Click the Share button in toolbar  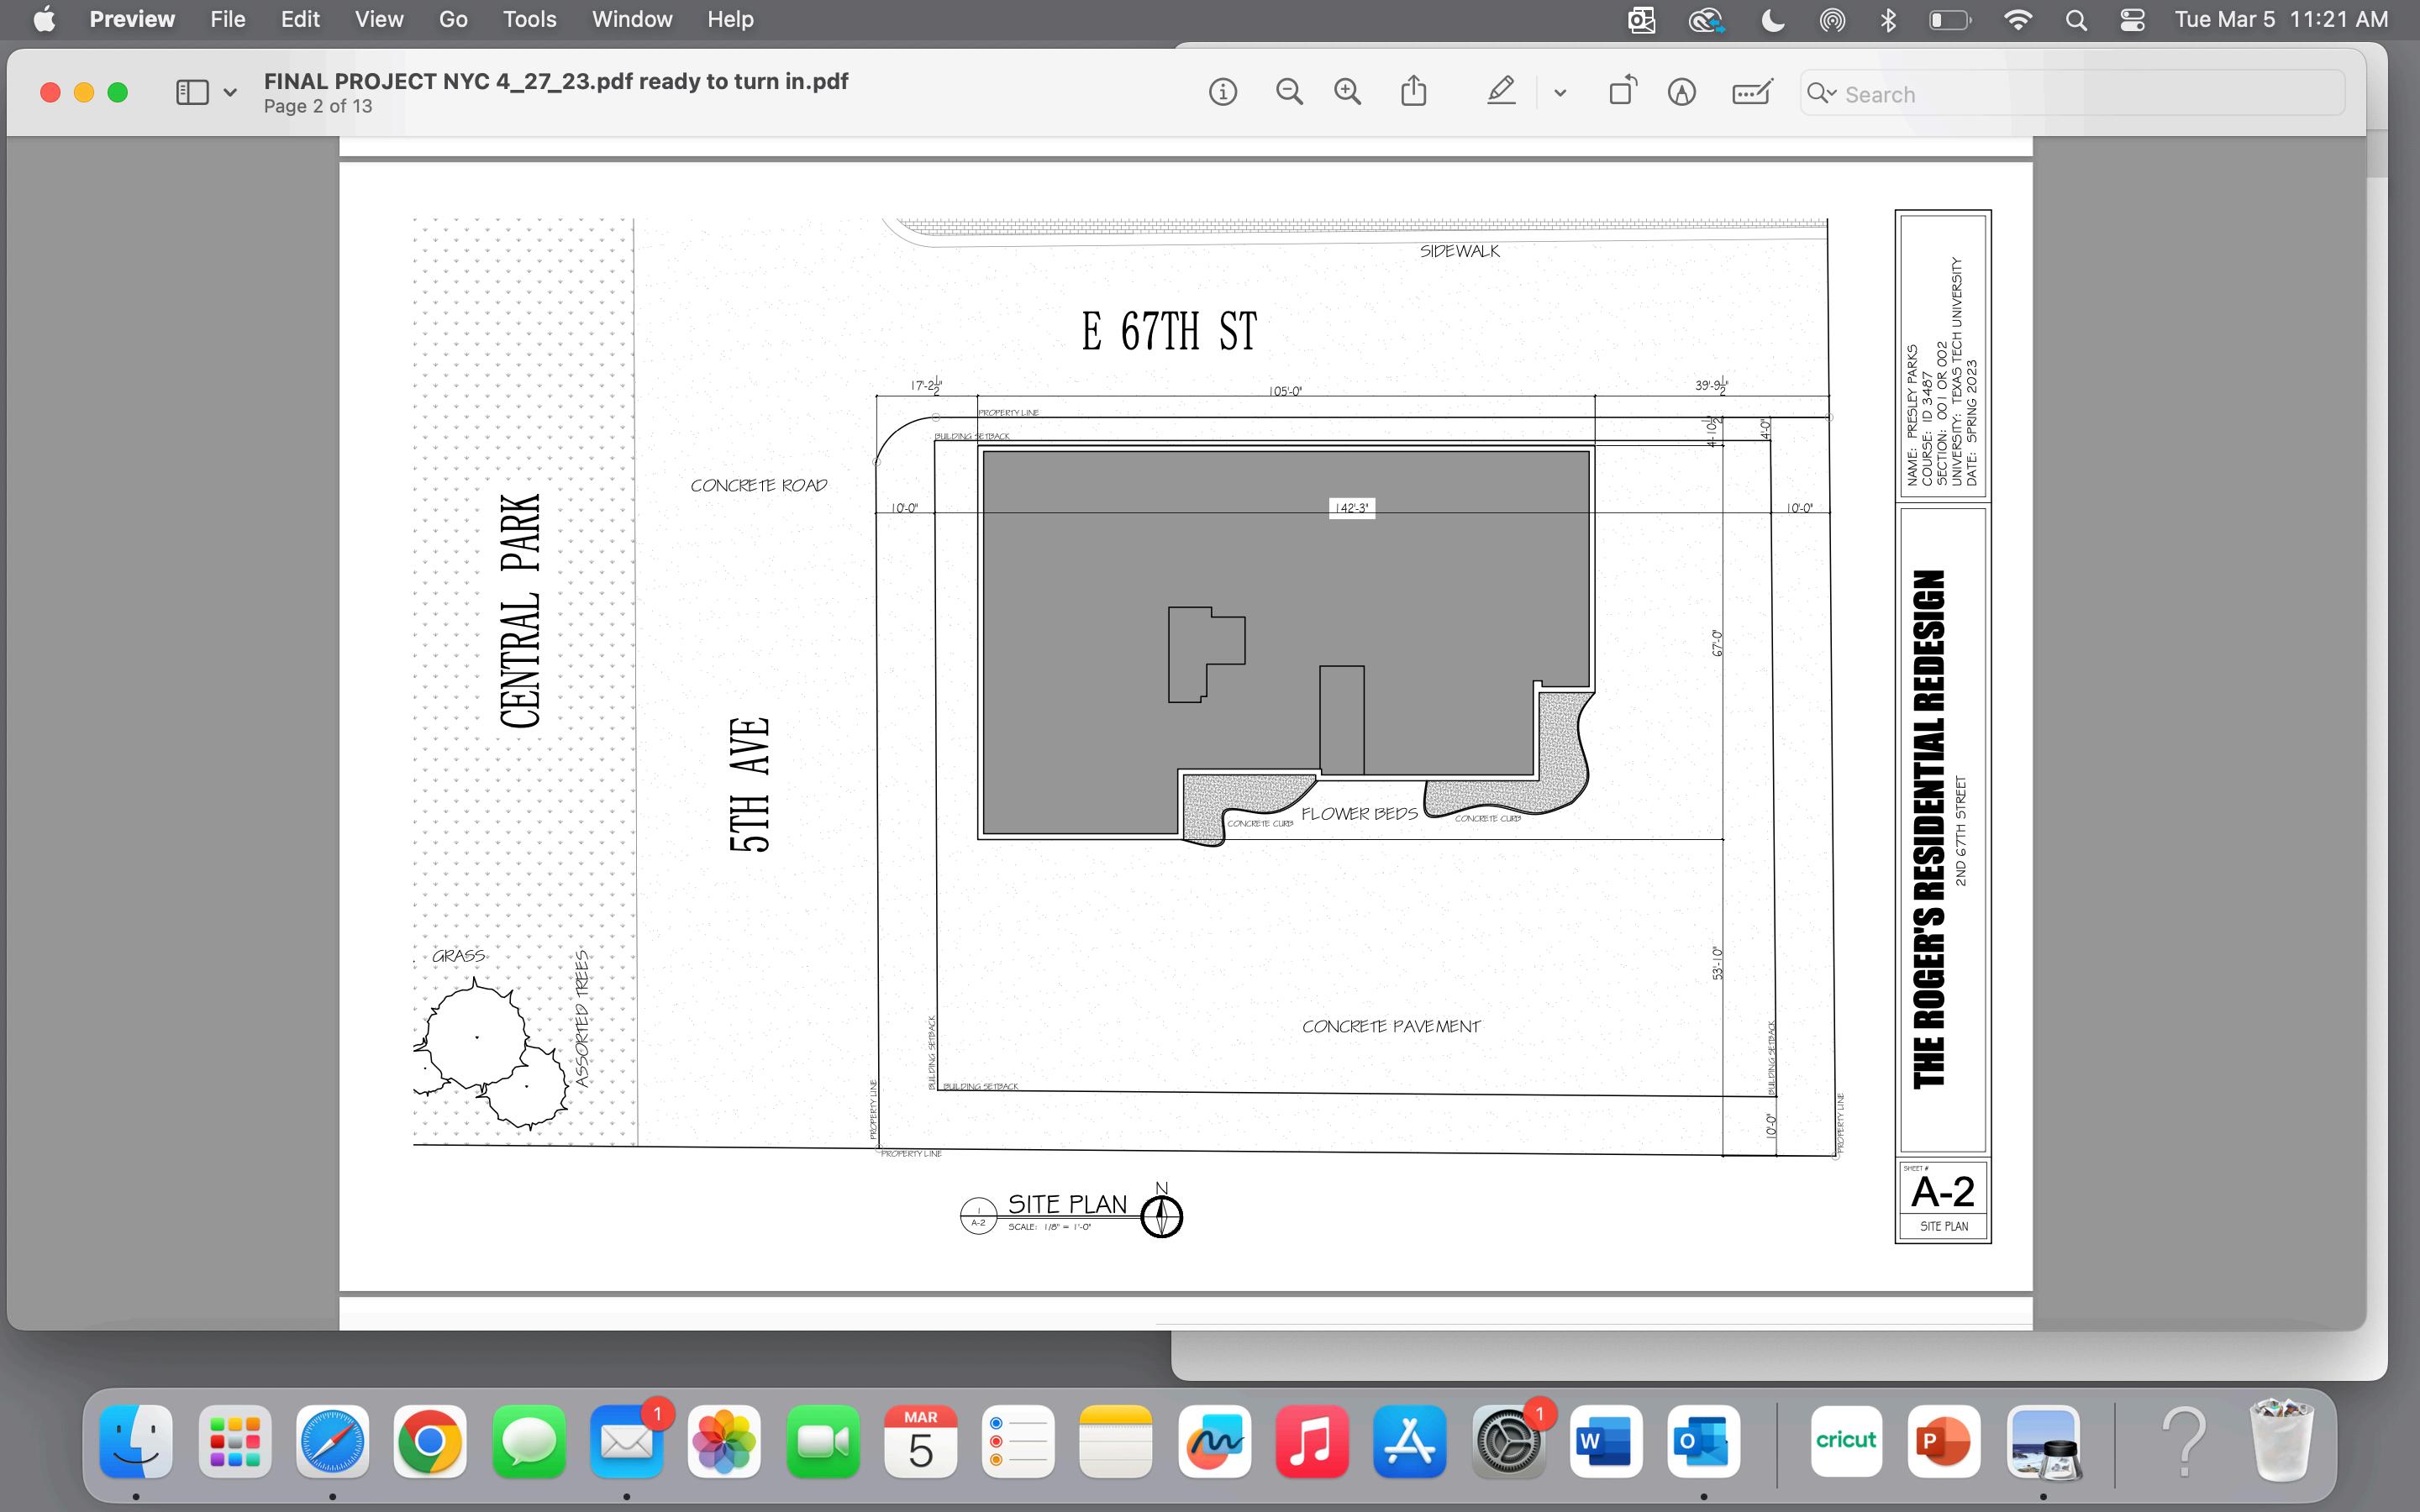coord(1413,93)
